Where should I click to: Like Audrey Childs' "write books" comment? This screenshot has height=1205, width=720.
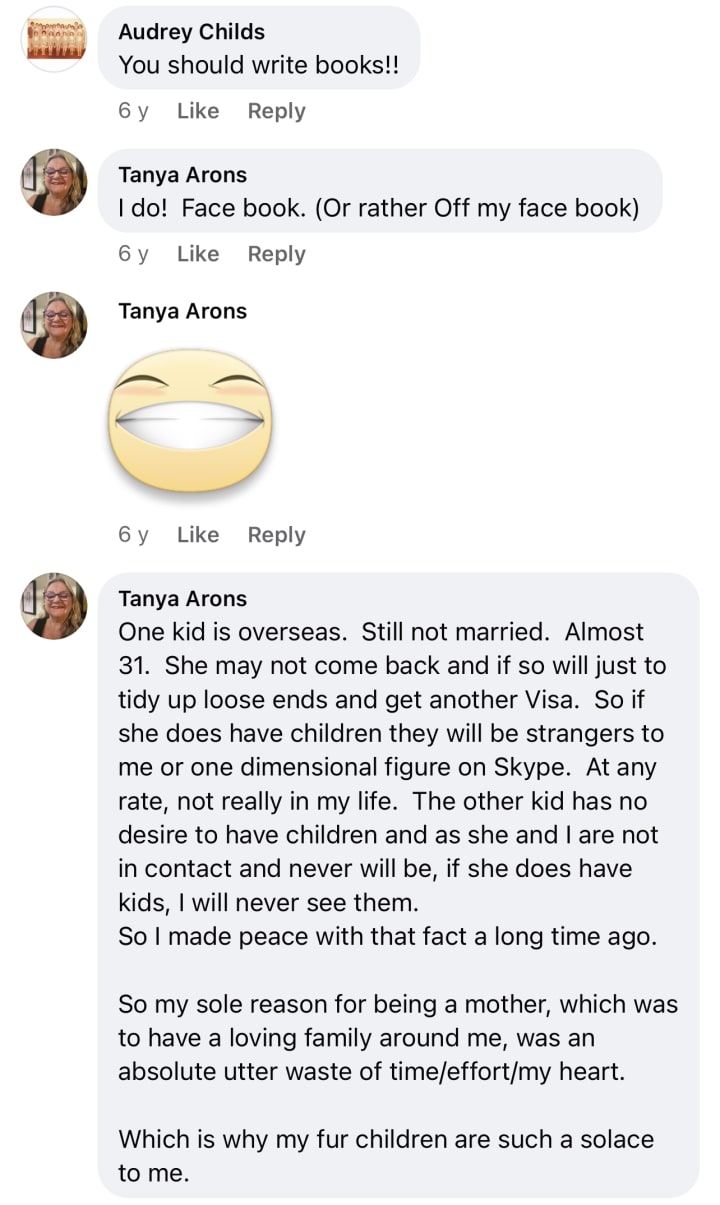(198, 111)
